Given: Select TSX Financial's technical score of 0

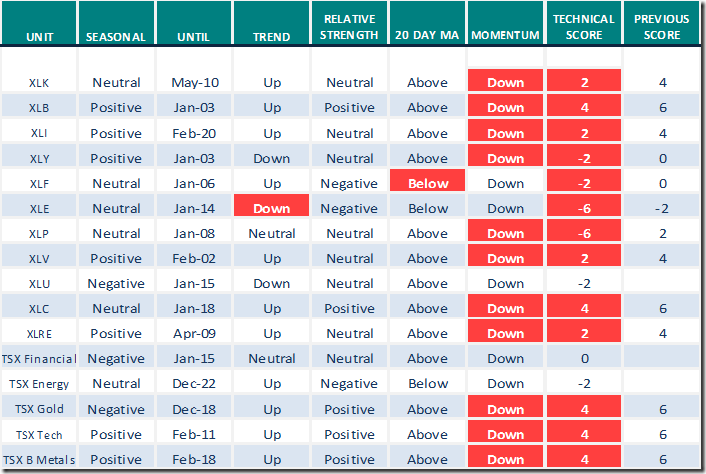Looking at the screenshot, I should point(583,358).
